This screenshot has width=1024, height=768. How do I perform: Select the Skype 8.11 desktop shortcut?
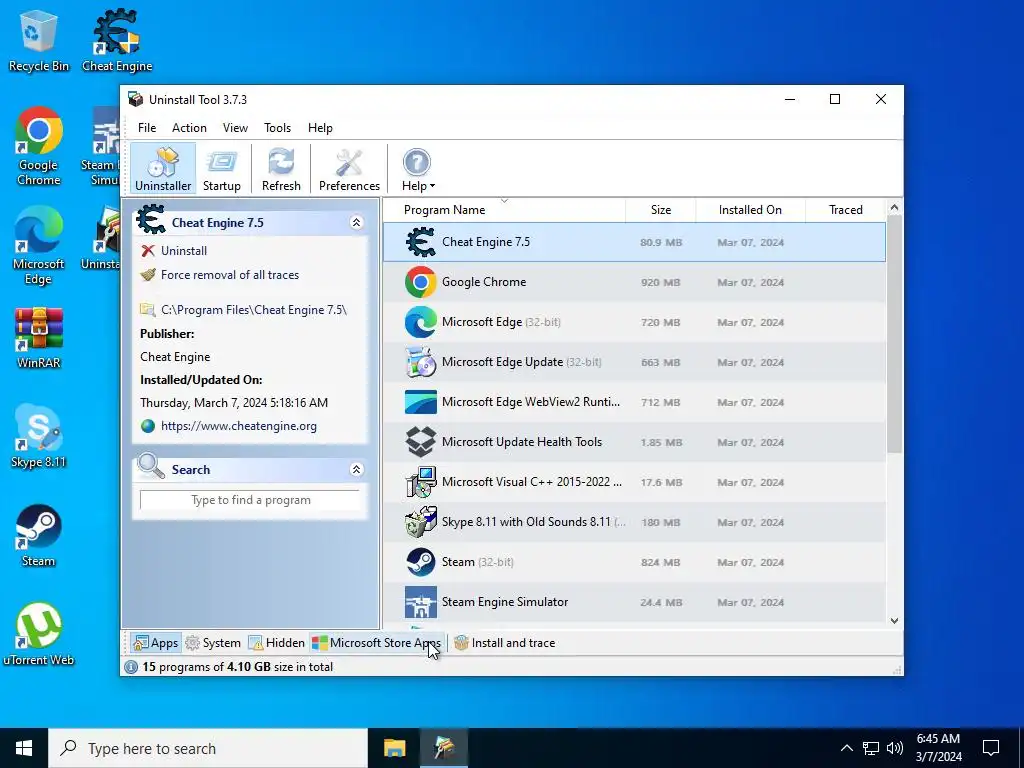pyautogui.click(x=39, y=436)
